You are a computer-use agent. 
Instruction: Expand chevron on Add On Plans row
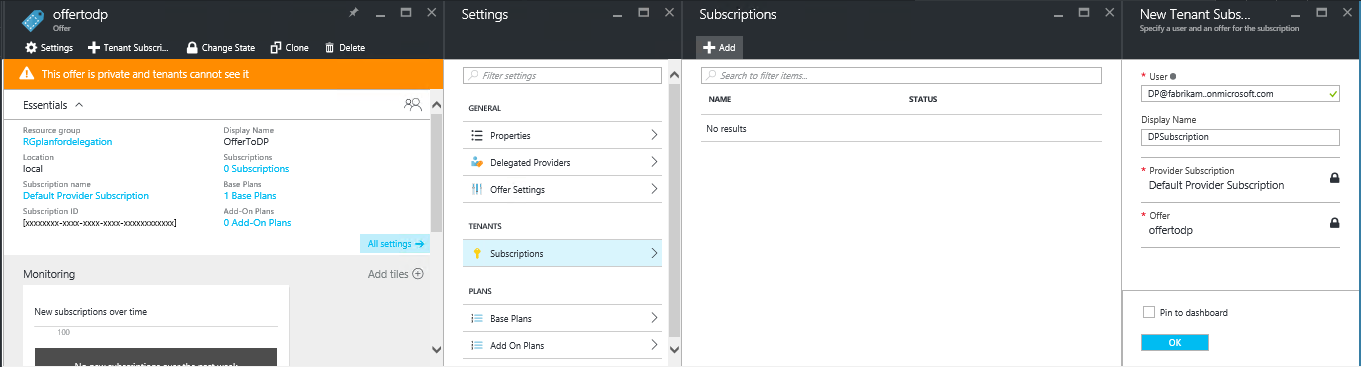(654, 345)
